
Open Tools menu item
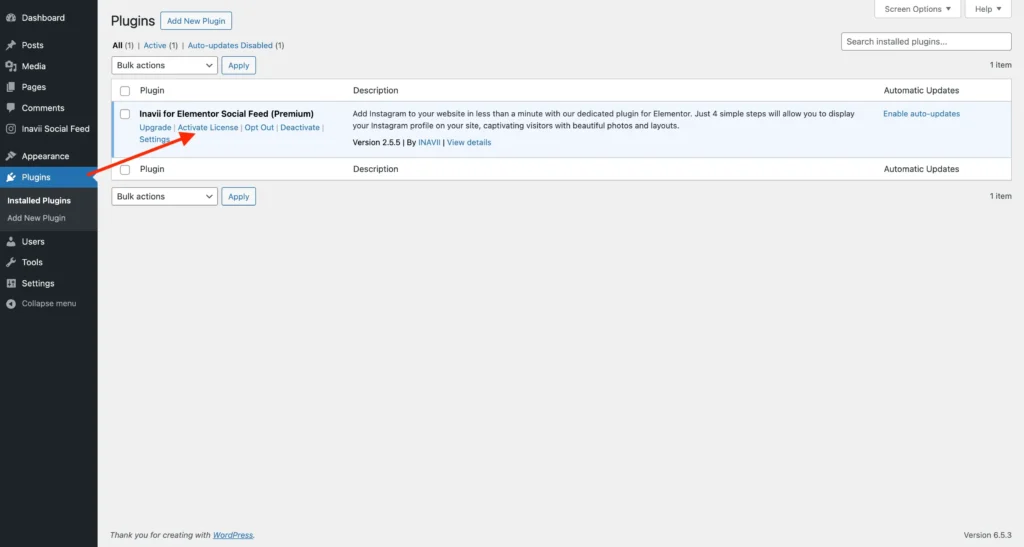pyautogui.click(x=32, y=262)
